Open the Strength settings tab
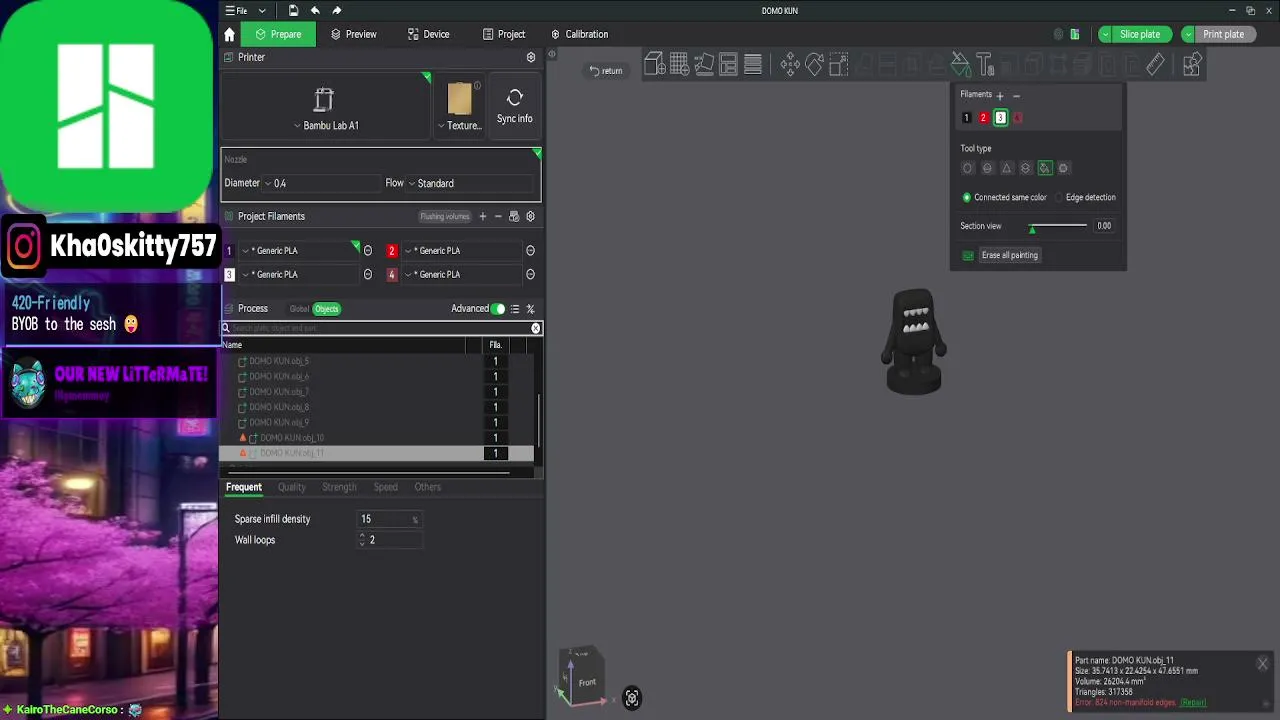The width and height of the screenshot is (1280, 720). (339, 487)
